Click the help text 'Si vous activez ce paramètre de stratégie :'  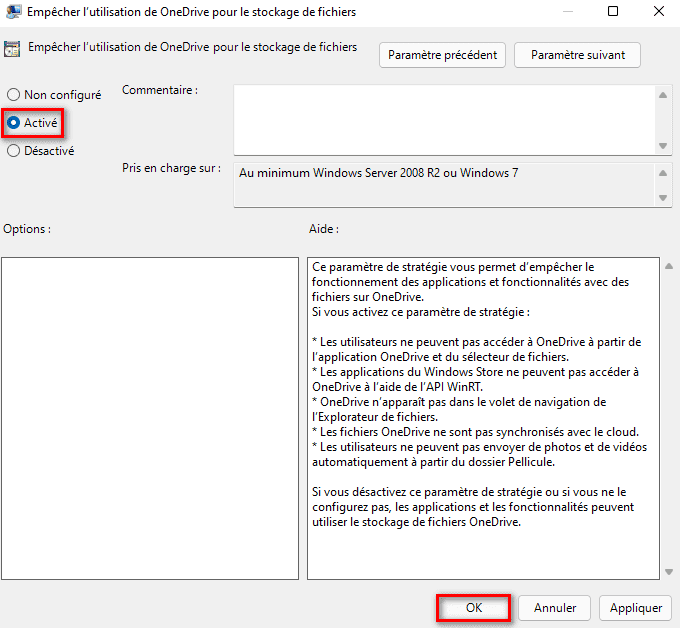coord(421,312)
